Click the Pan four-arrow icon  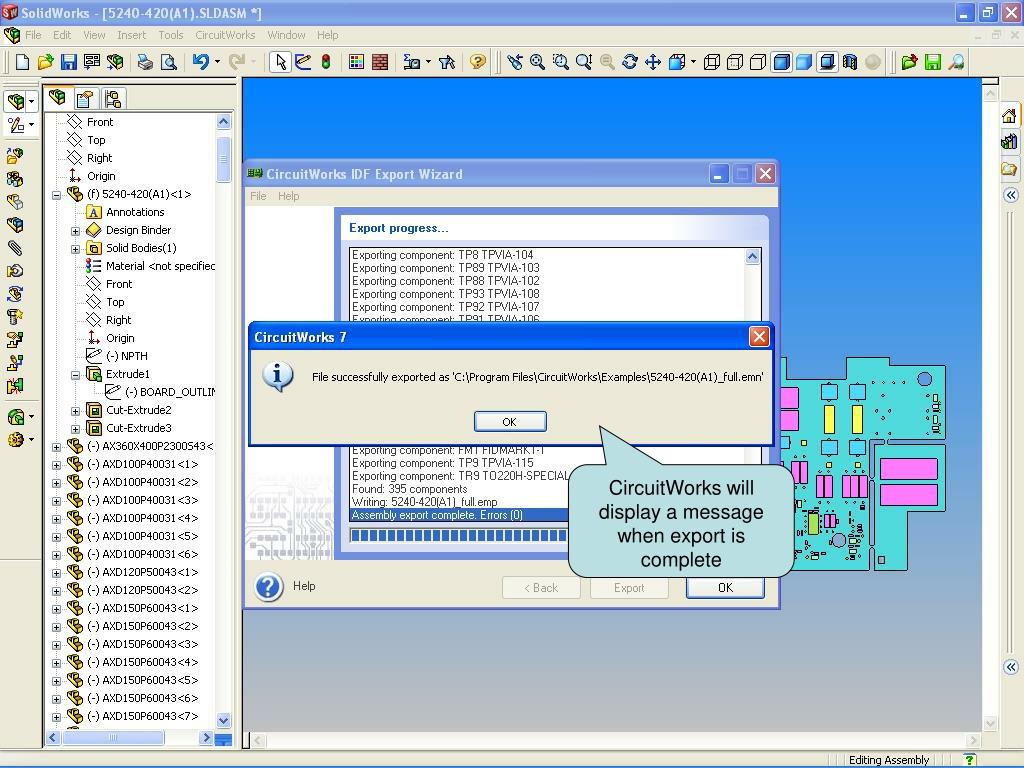[652, 62]
